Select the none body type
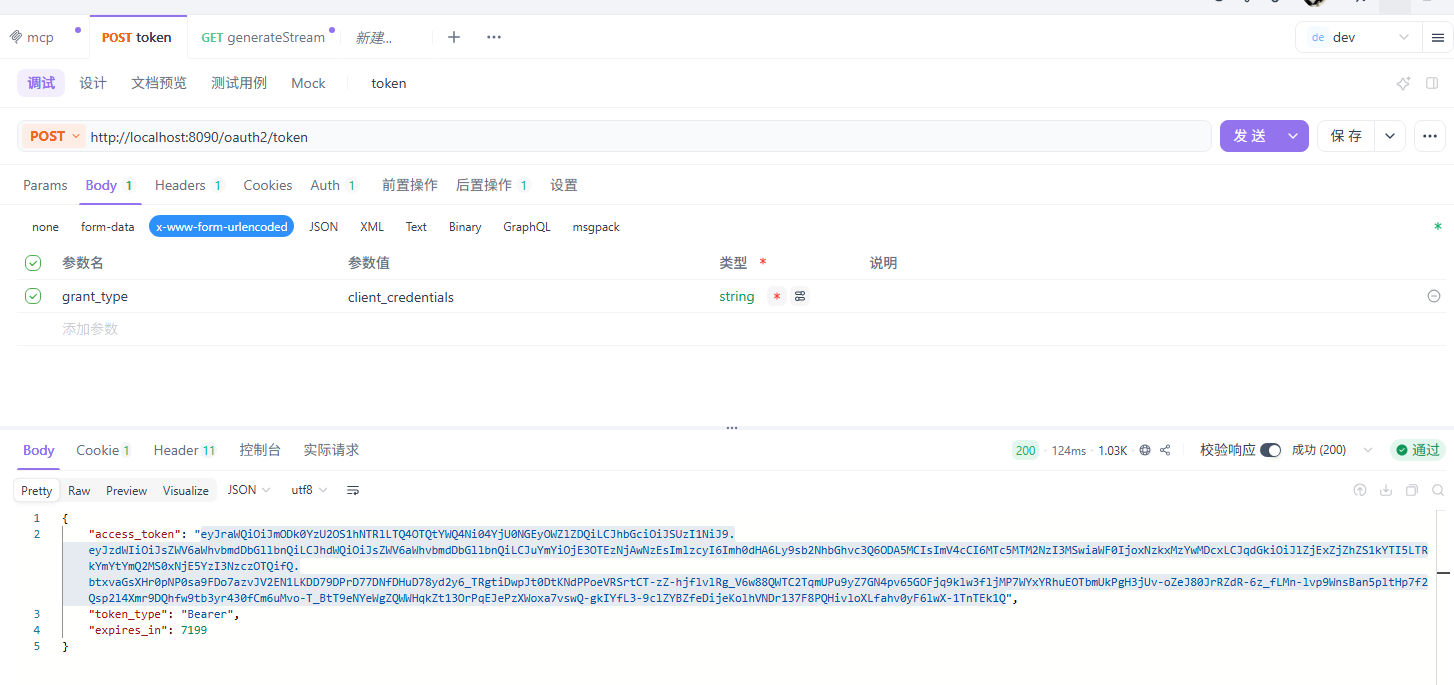The width and height of the screenshot is (1454, 685). 45,227
